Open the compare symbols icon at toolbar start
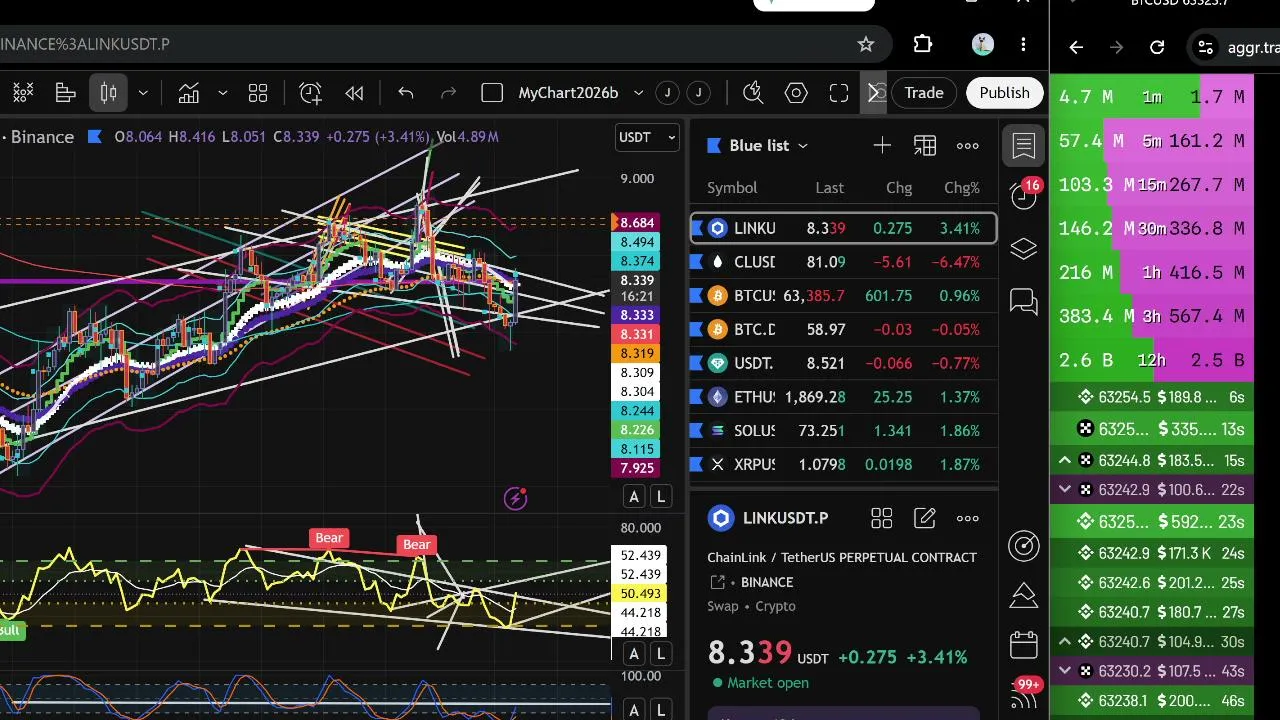This screenshot has height=720, width=1280. click(22, 93)
